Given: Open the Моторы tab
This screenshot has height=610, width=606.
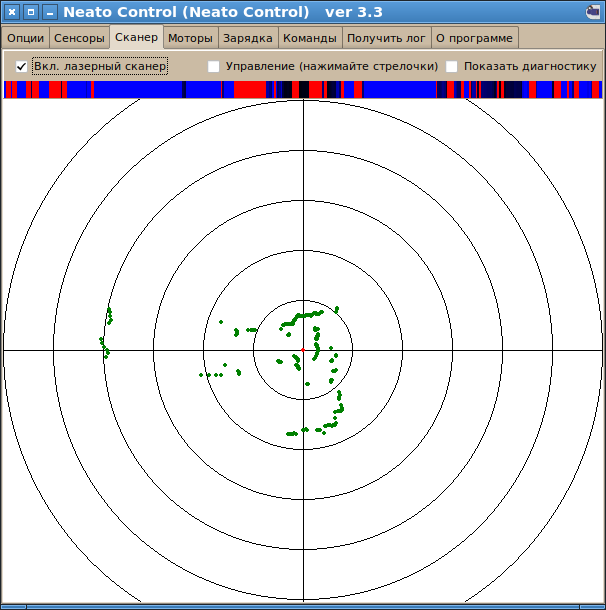Looking at the screenshot, I should click(x=190, y=38).
